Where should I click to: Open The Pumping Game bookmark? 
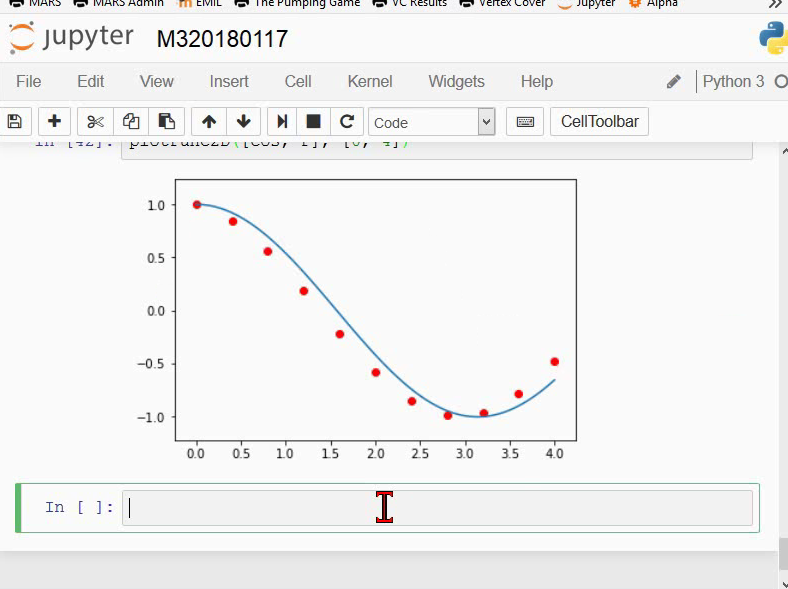(298, 3)
